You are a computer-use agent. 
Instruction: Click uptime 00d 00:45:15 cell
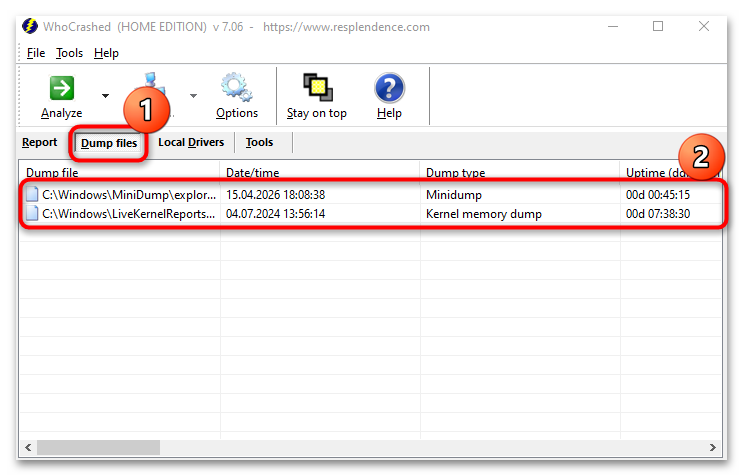click(x=658, y=195)
